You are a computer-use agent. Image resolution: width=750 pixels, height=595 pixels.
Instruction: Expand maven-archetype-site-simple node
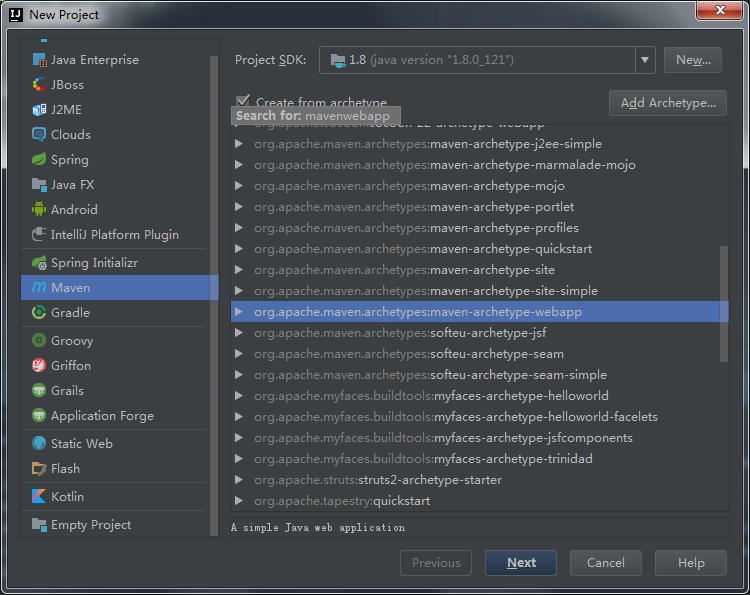click(239, 291)
